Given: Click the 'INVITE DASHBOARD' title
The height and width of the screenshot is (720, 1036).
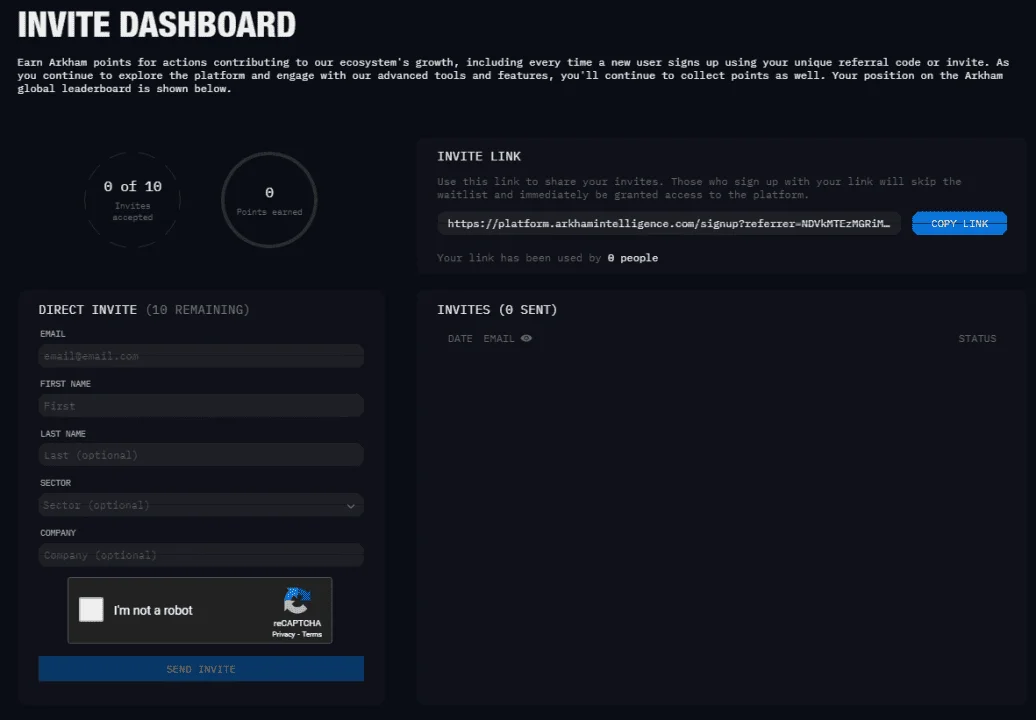Looking at the screenshot, I should 157,24.
